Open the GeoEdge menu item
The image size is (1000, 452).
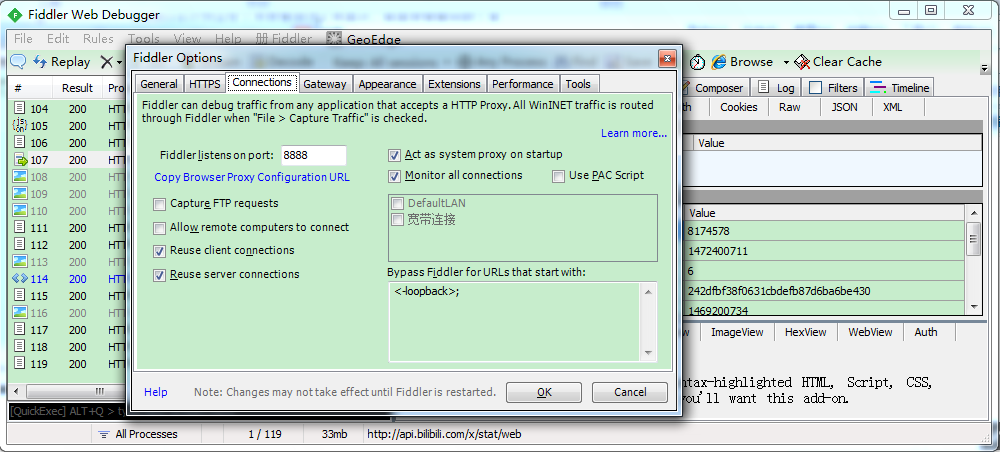pos(364,39)
